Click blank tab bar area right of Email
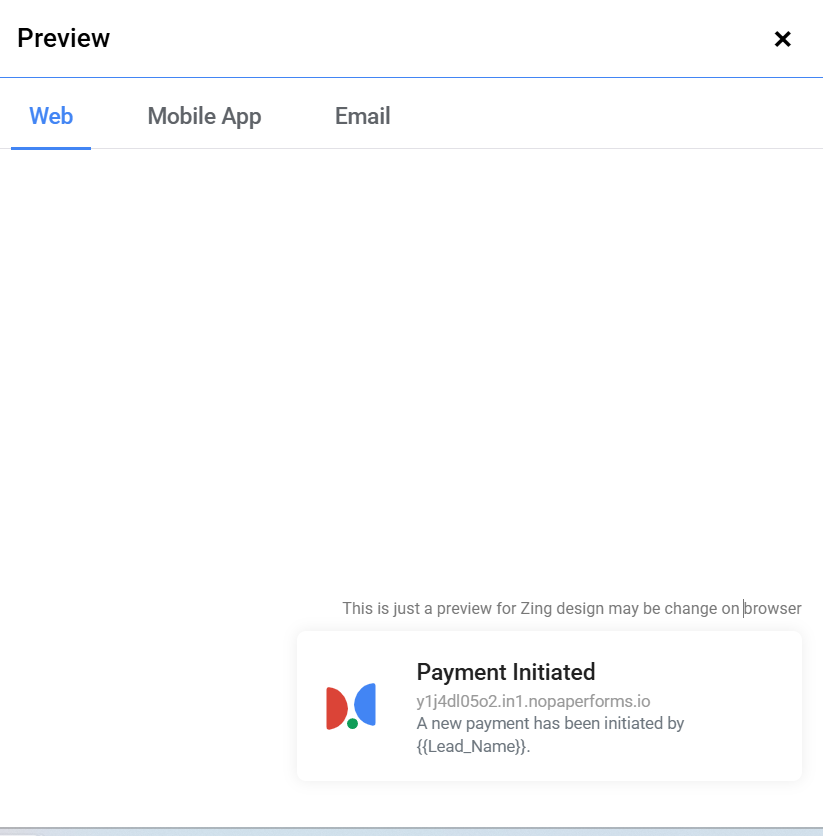The height and width of the screenshot is (836, 823). click(600, 116)
